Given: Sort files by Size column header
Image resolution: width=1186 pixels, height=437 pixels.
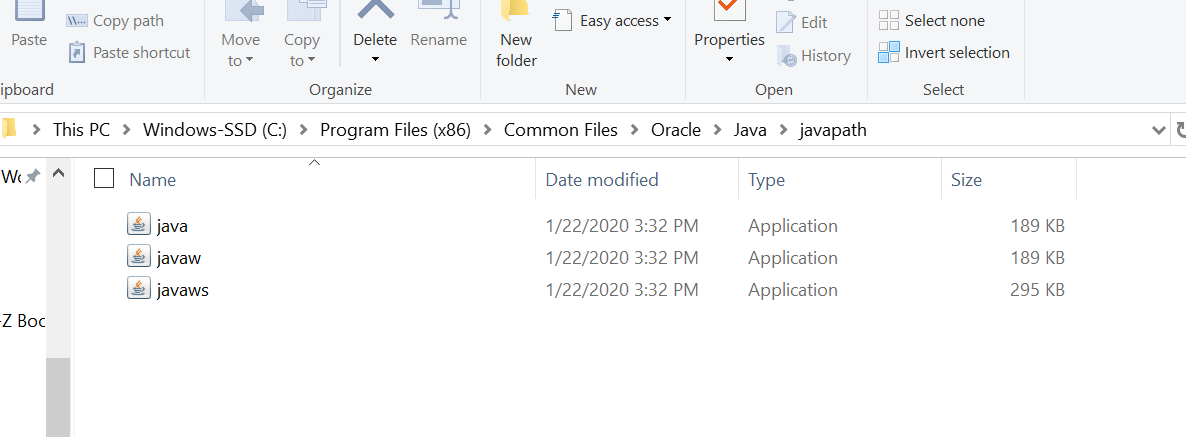Looking at the screenshot, I should (966, 180).
